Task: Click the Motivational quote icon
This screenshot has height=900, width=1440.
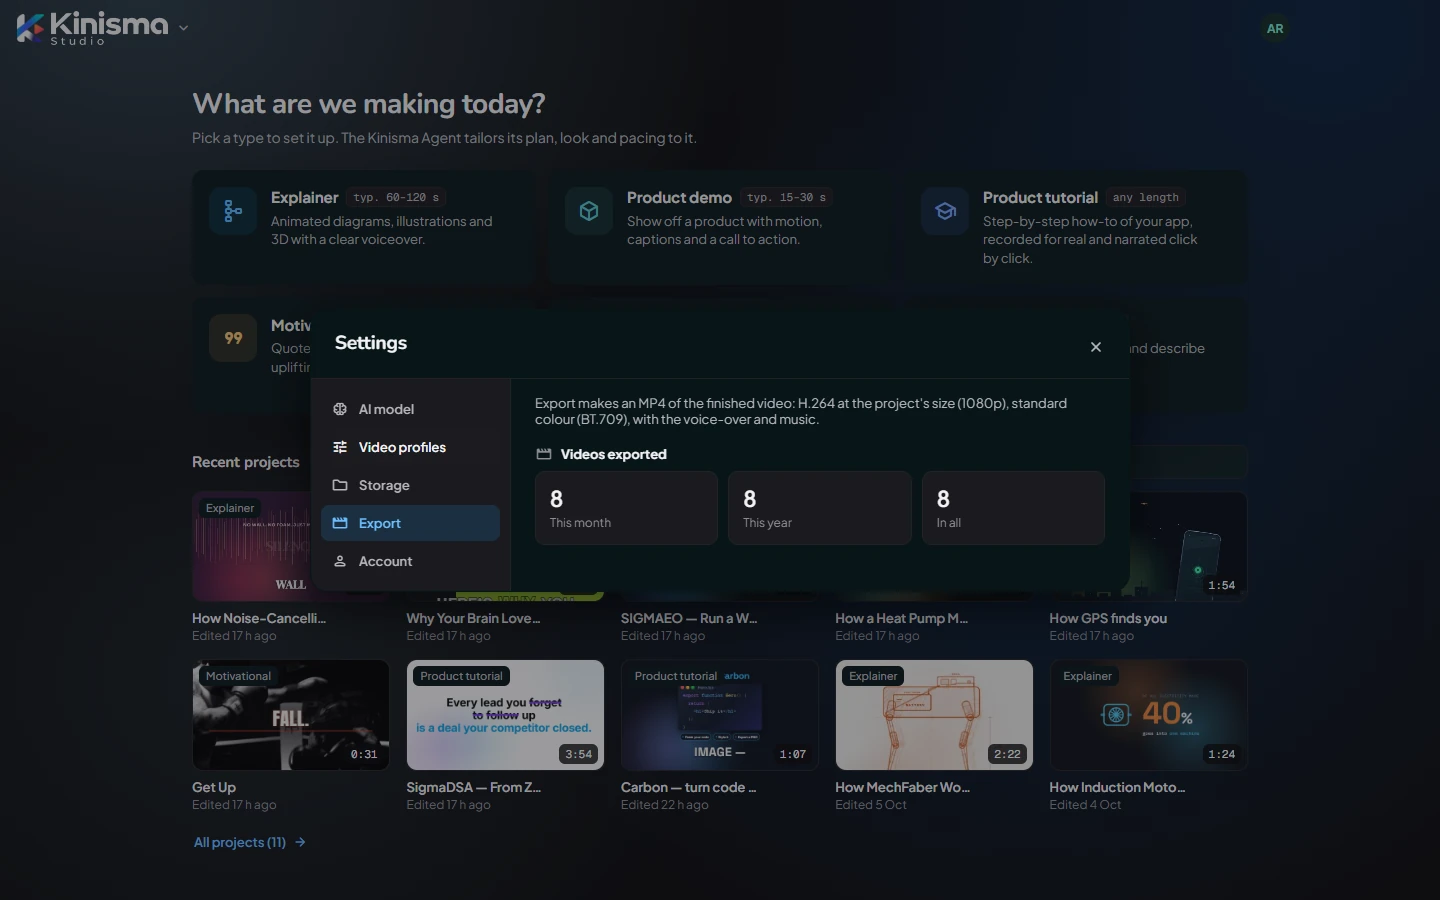Action: pyautogui.click(x=233, y=338)
